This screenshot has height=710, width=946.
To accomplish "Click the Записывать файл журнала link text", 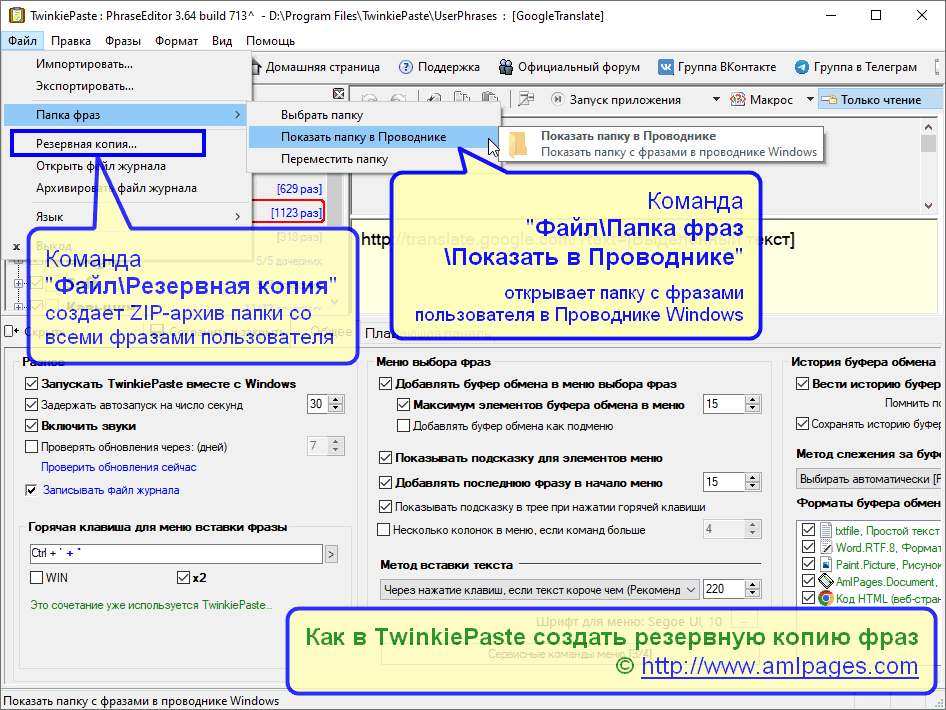I will click(111, 490).
